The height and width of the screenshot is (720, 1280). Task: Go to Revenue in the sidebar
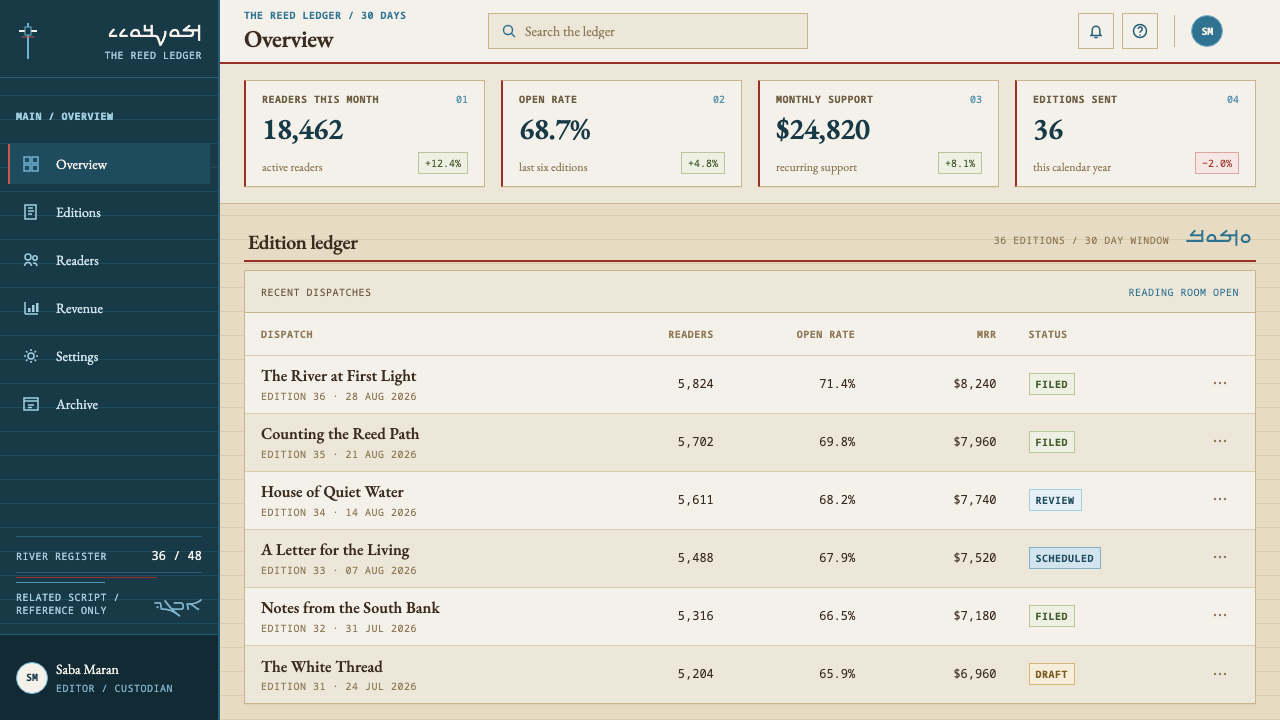pos(109,308)
